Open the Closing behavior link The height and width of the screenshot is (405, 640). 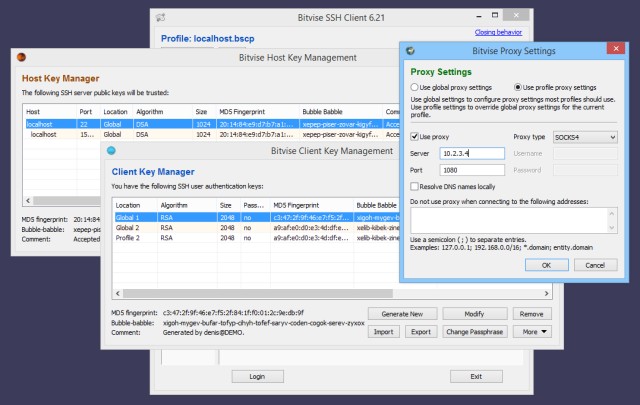(x=498, y=32)
